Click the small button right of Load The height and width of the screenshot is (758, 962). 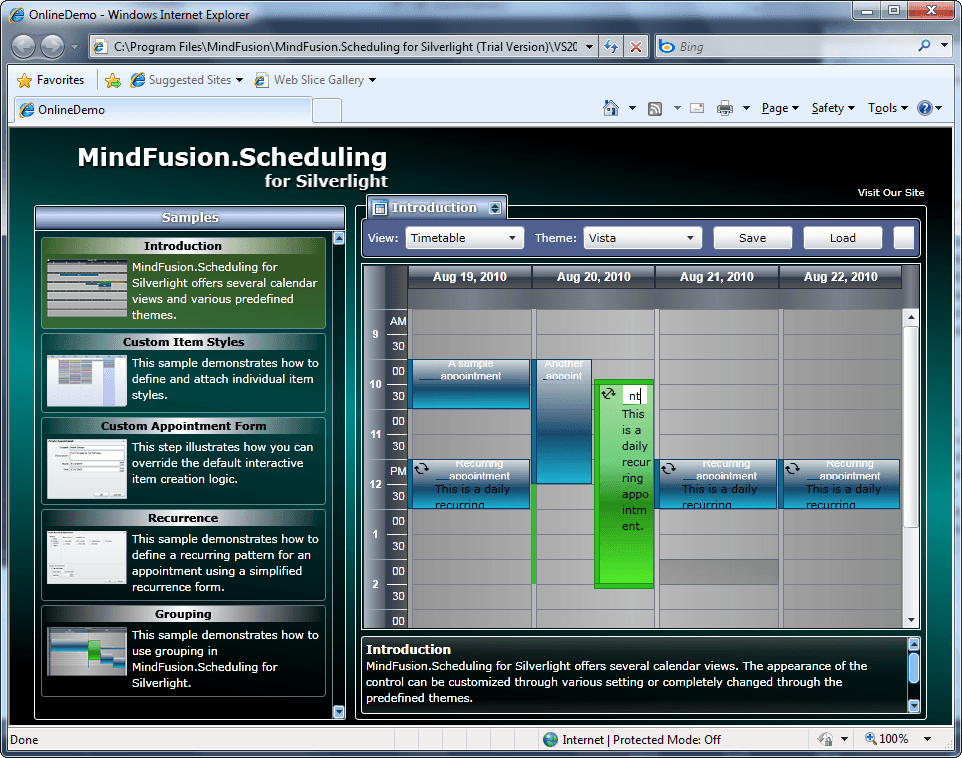click(x=904, y=238)
